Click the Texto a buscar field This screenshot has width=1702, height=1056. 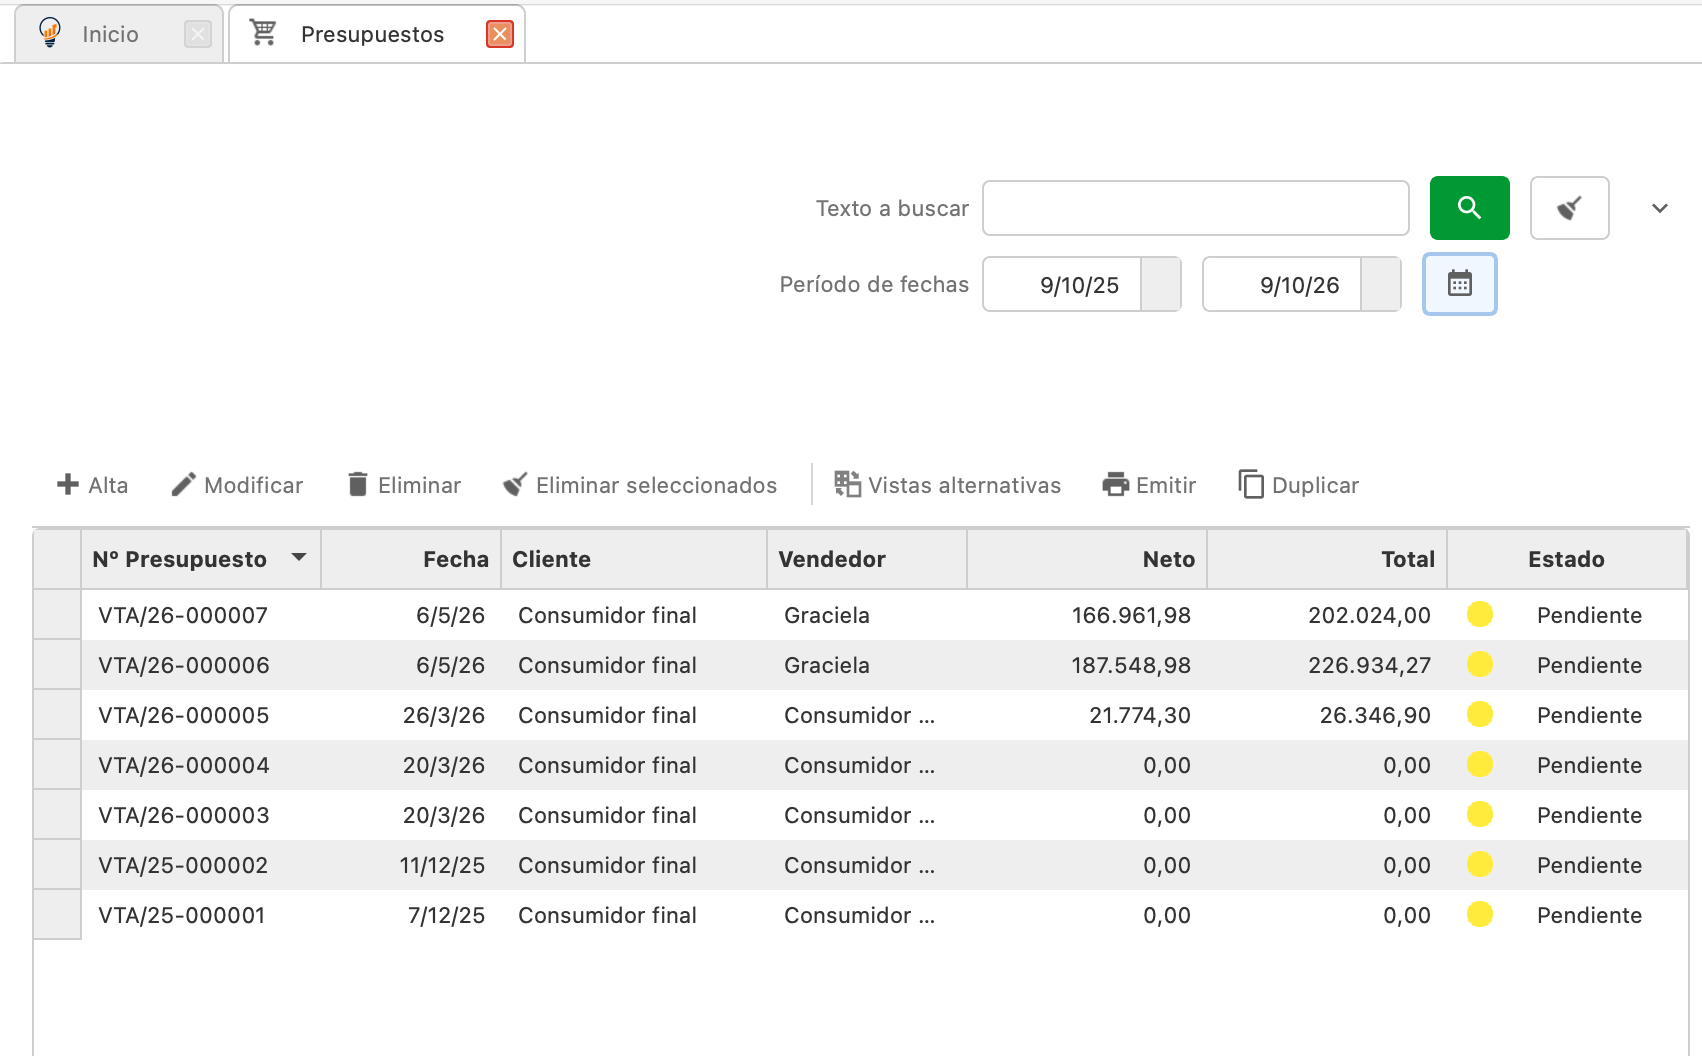1196,208
